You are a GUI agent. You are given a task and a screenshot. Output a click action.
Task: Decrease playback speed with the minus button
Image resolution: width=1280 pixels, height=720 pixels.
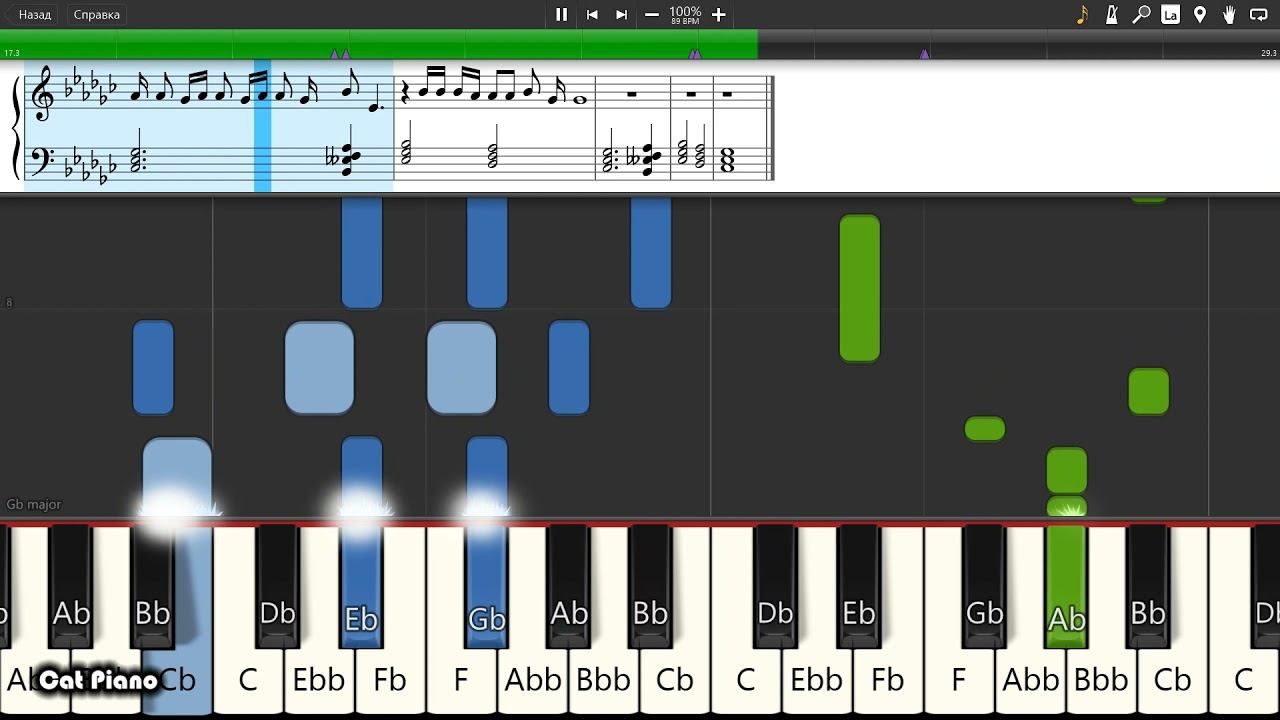click(x=652, y=14)
